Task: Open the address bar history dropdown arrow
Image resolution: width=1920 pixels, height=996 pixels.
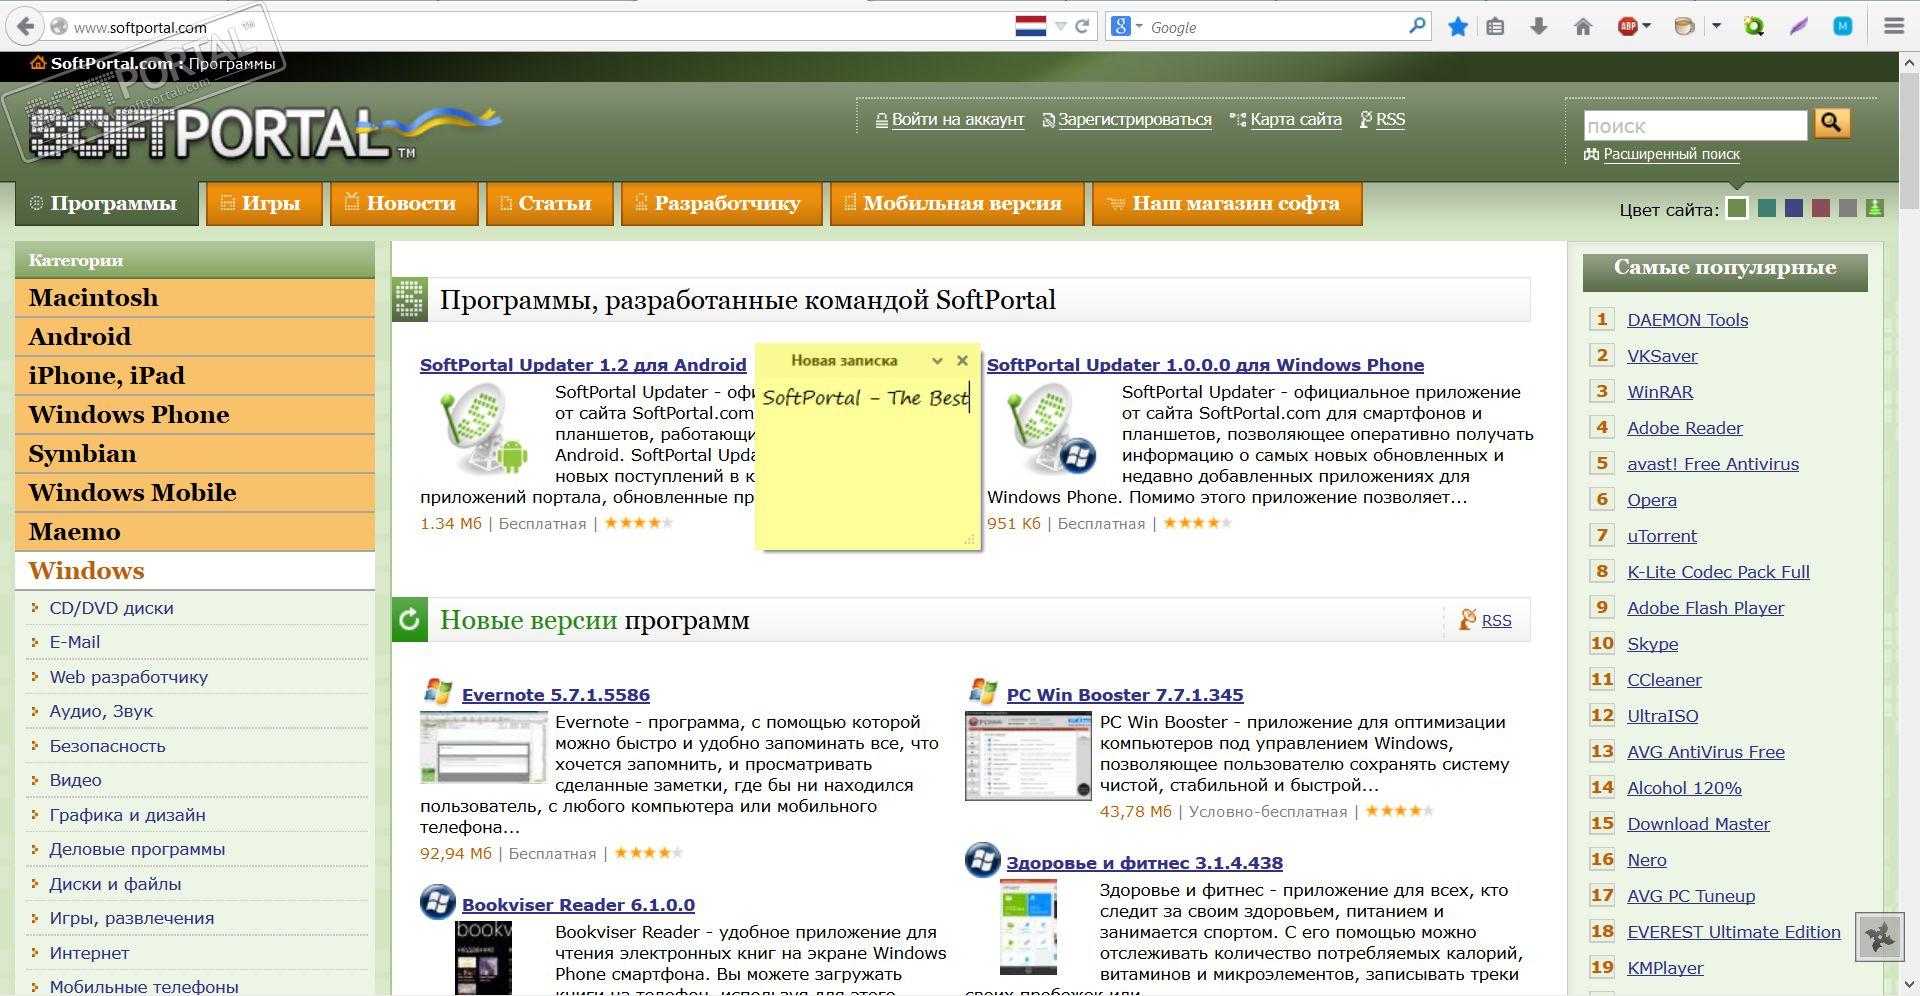Action: click(x=1060, y=27)
